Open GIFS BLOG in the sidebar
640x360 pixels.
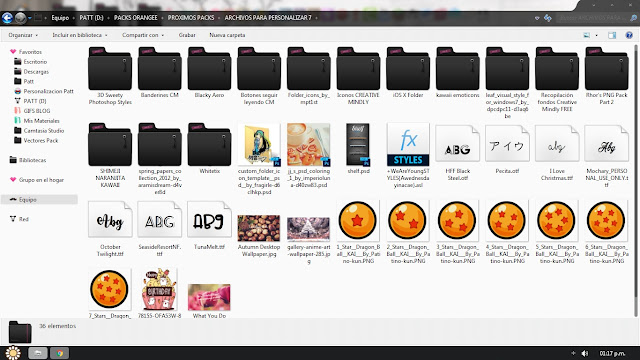[37, 111]
